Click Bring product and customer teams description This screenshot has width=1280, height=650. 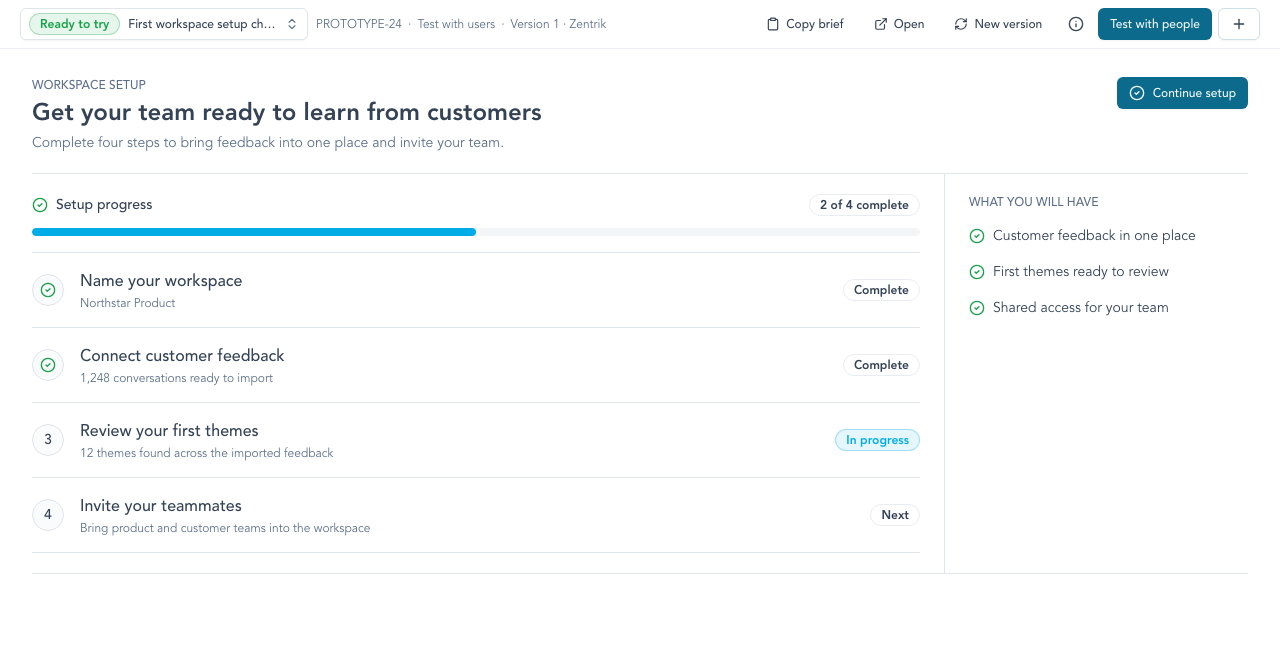click(x=225, y=528)
